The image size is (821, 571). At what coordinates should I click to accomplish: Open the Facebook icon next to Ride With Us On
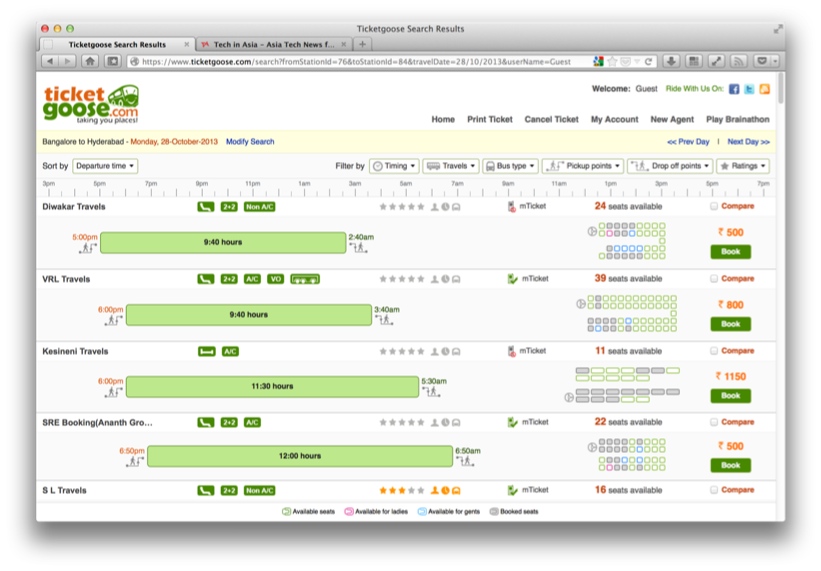point(734,89)
